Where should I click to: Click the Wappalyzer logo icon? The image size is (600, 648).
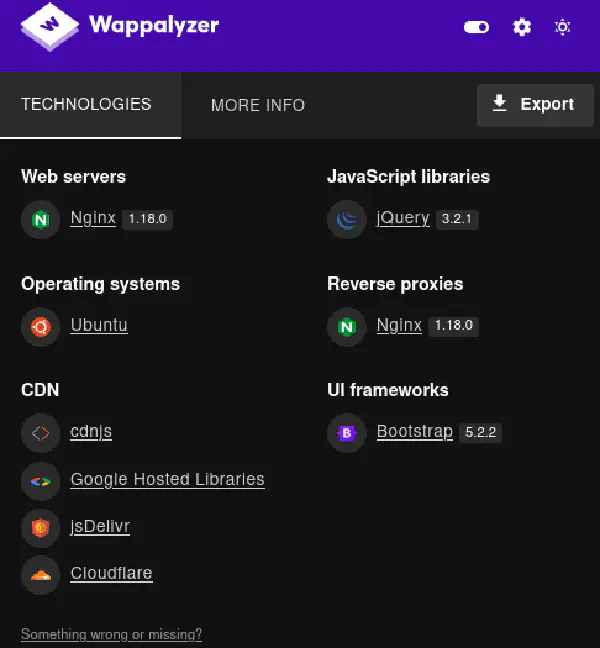[50, 27]
